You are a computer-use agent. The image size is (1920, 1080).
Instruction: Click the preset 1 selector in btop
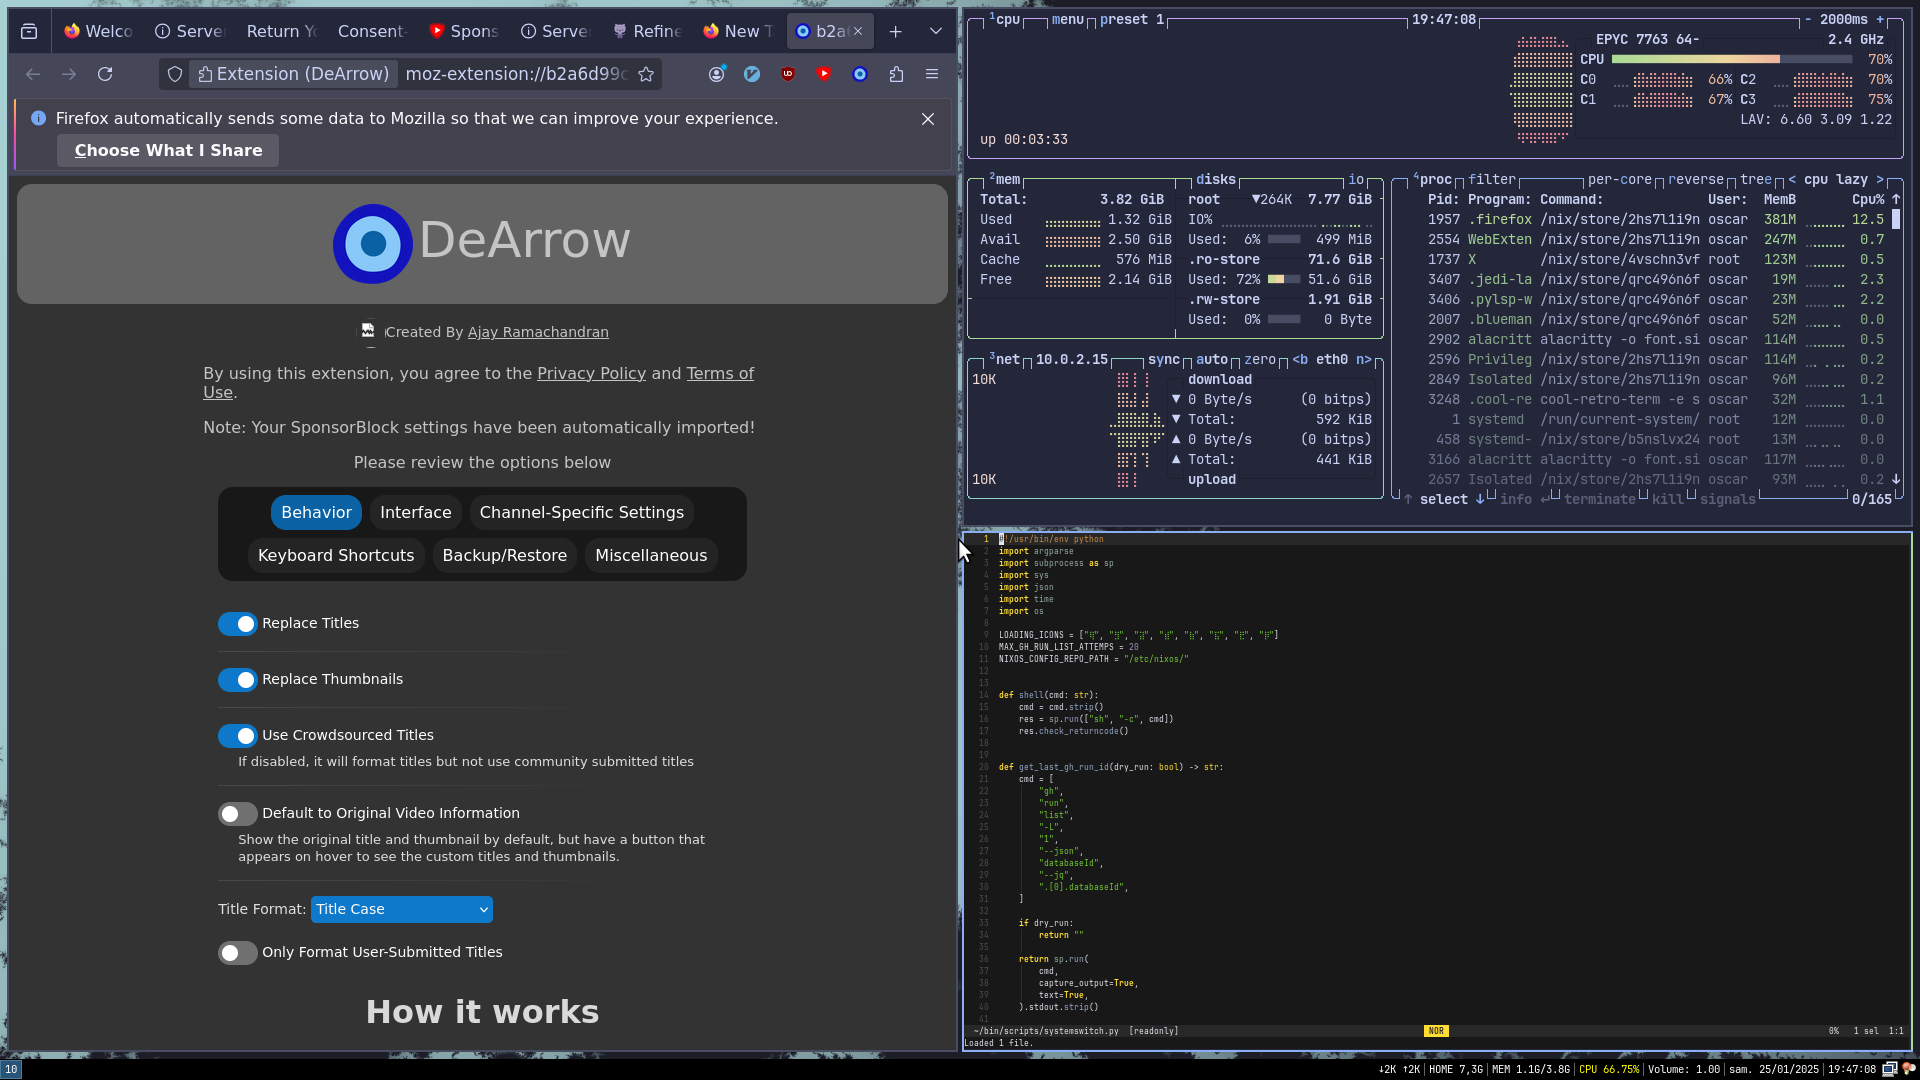coord(1132,19)
